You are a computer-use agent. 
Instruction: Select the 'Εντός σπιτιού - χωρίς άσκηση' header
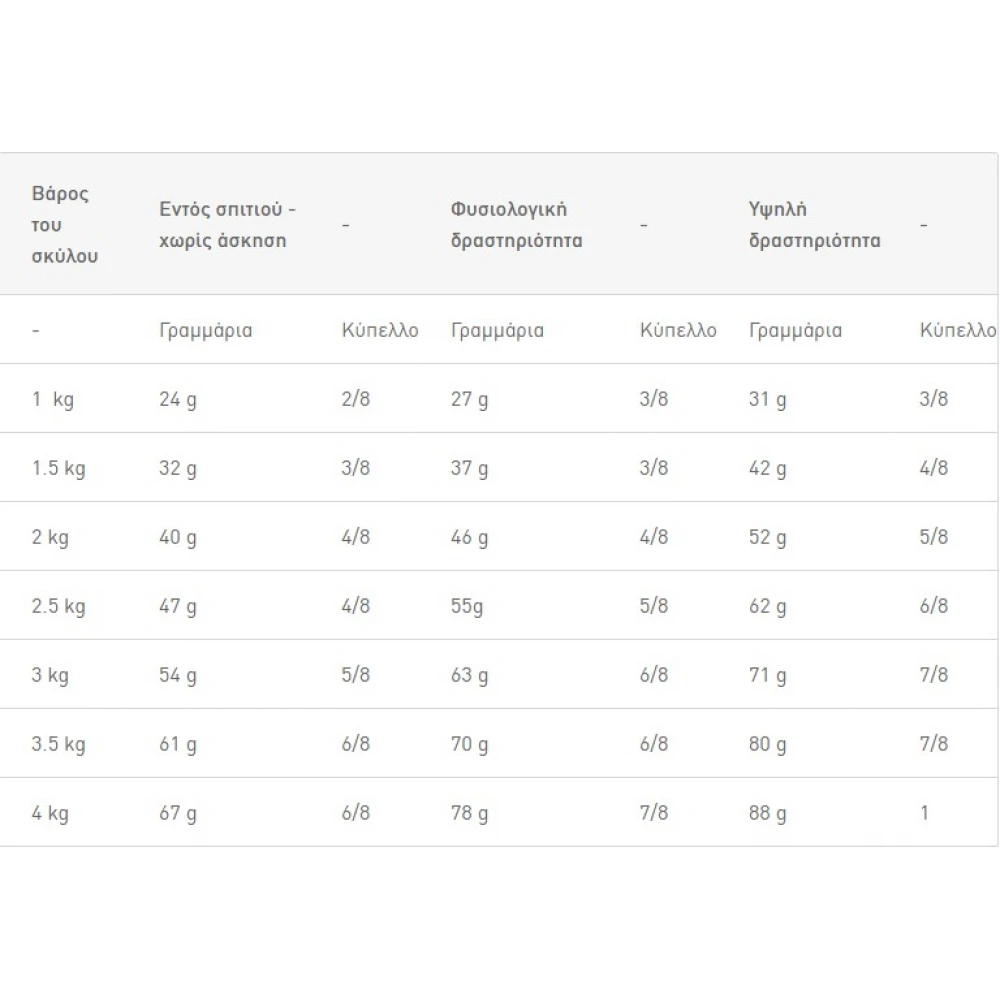pyautogui.click(x=228, y=224)
